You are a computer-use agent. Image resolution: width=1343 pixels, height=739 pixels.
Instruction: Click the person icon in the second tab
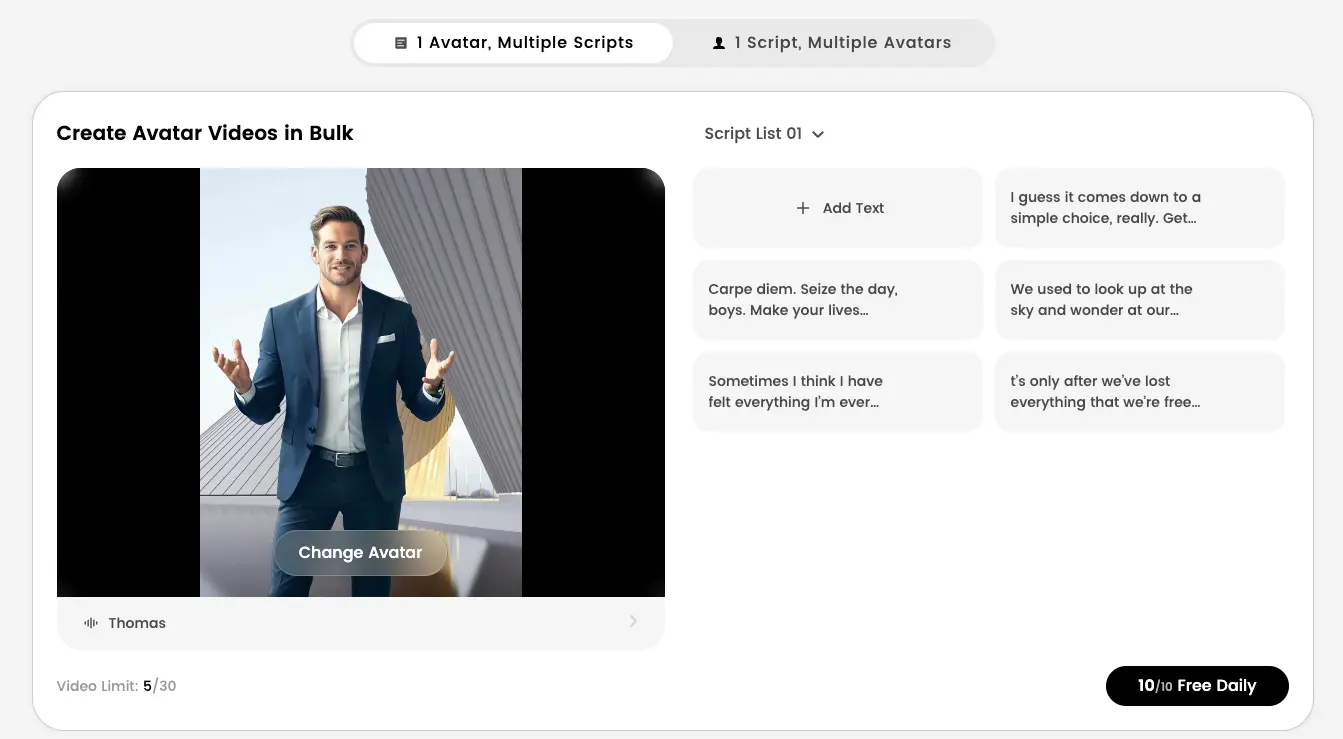718,43
